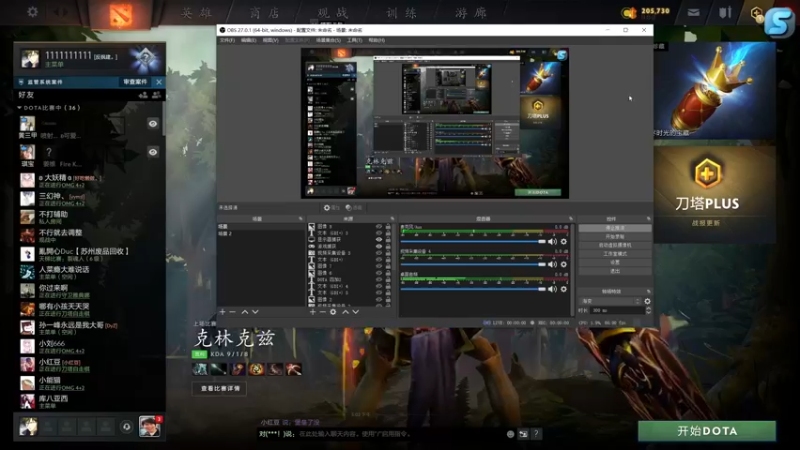Pop out the 混音器 dock with its header icon
The width and height of the screenshot is (800, 450).
571,219
